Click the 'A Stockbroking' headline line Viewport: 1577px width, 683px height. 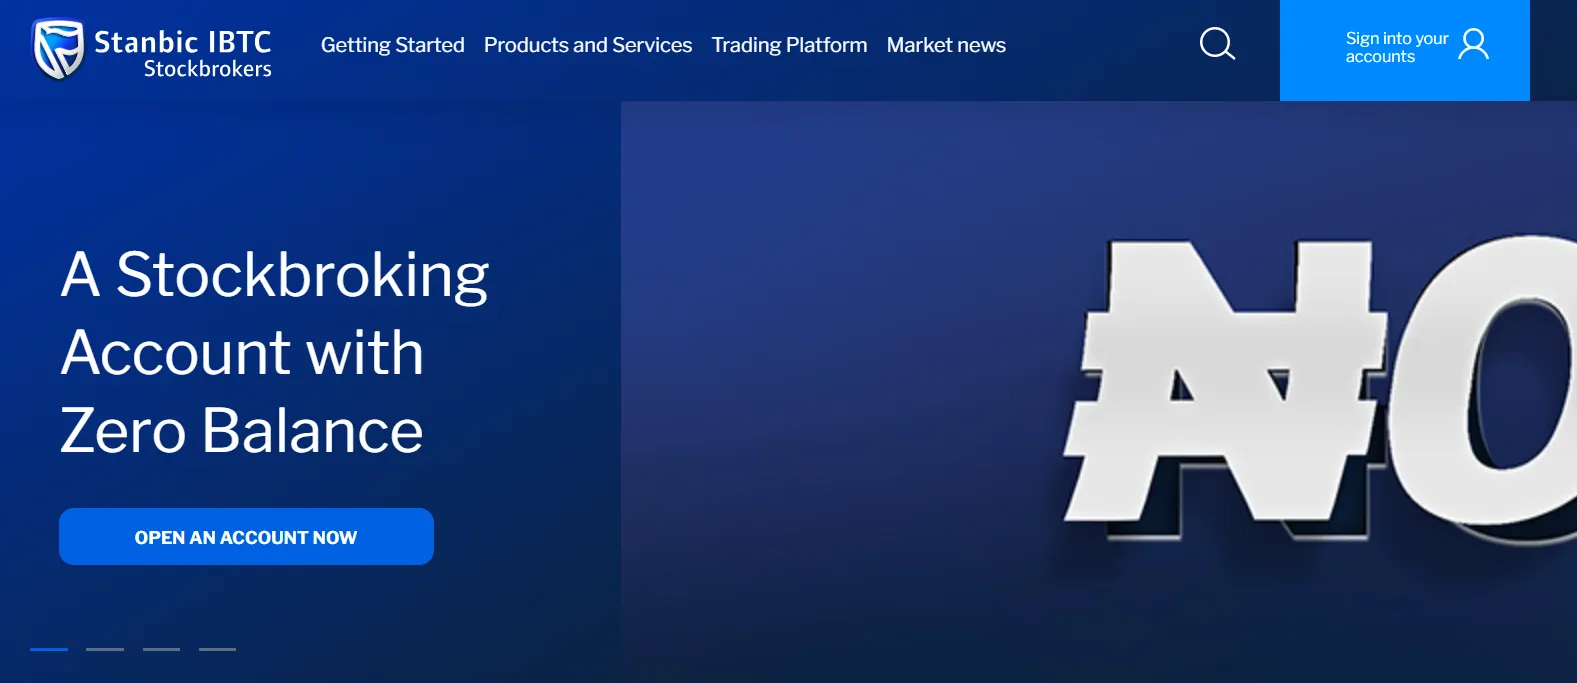274,275
